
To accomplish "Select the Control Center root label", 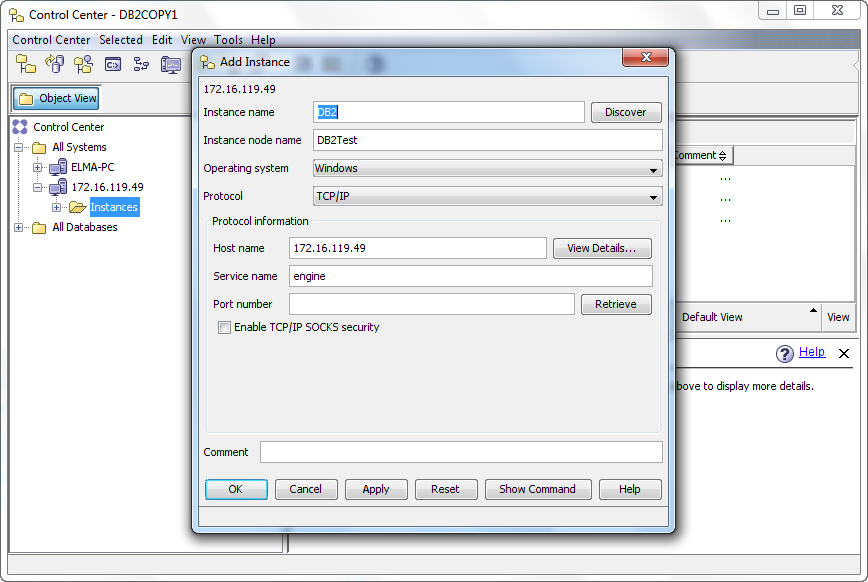I will (x=69, y=127).
